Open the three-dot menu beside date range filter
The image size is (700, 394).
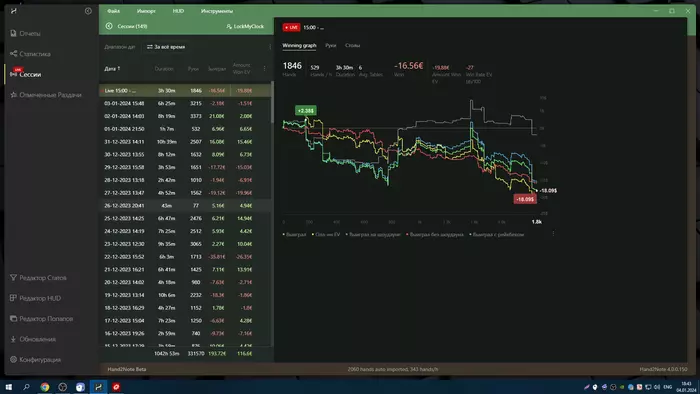coord(270,47)
